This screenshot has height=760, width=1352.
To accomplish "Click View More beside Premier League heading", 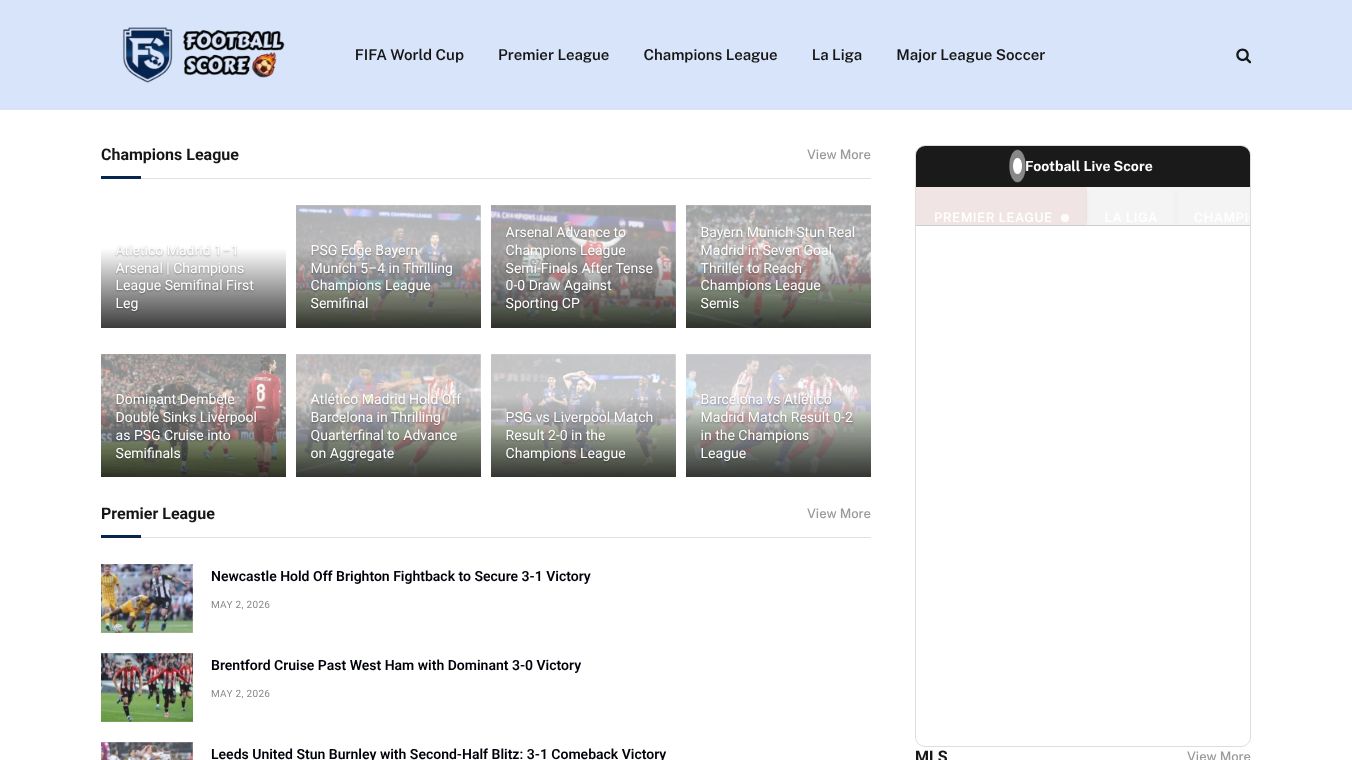I will tap(838, 513).
